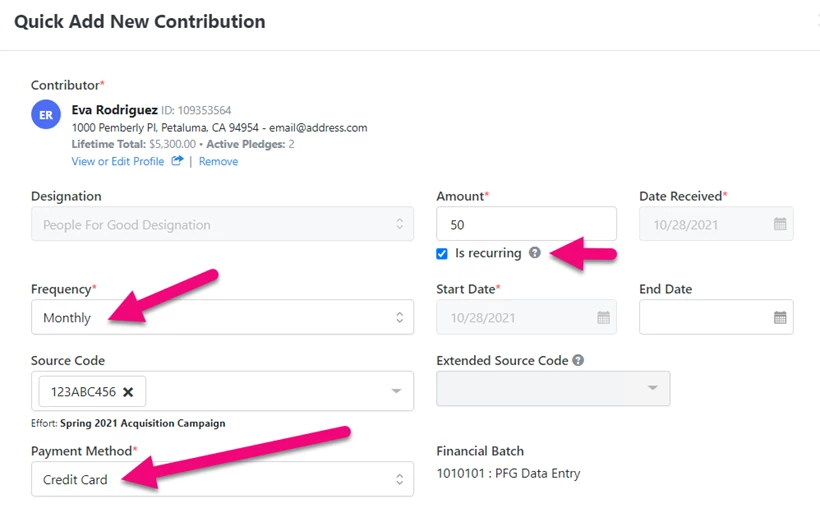Click the Is recurring label text
Image resolution: width=820 pixels, height=513 pixels.
click(488, 253)
